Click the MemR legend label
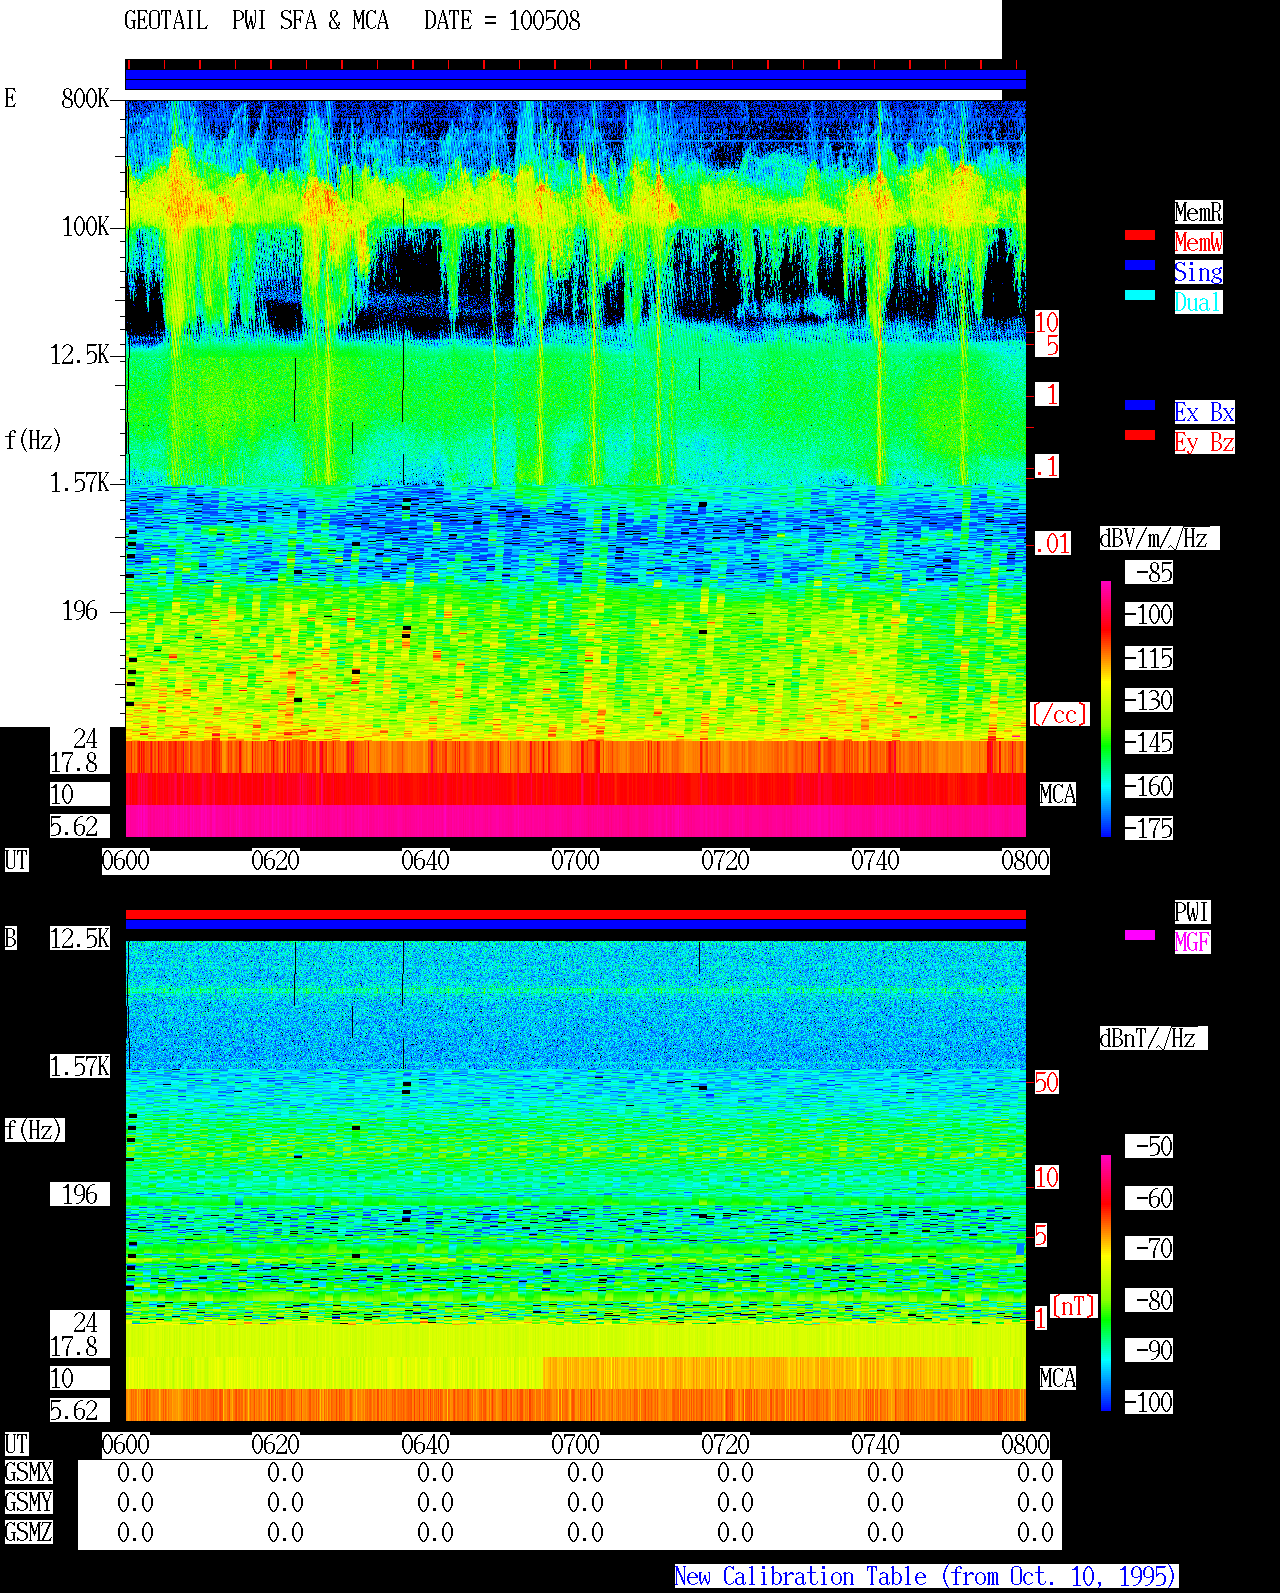 [x=1198, y=212]
